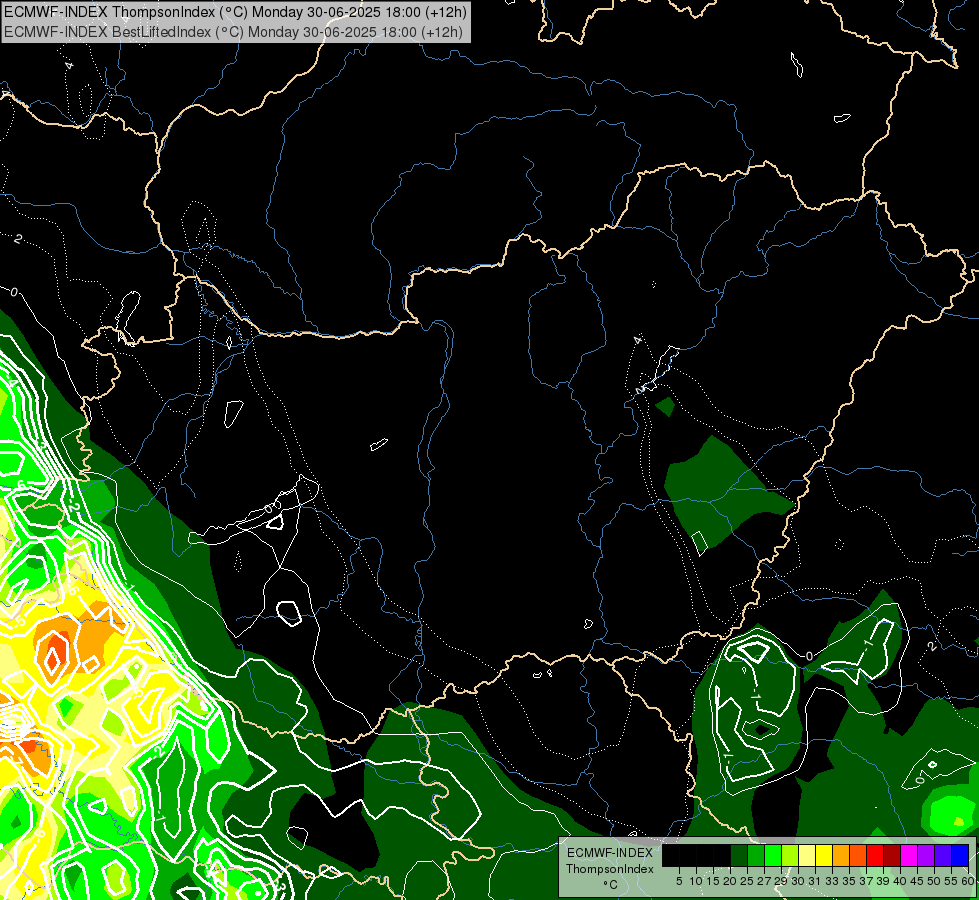This screenshot has width=979, height=900.
Task: Click the legend value '35'
Action: click(849, 881)
